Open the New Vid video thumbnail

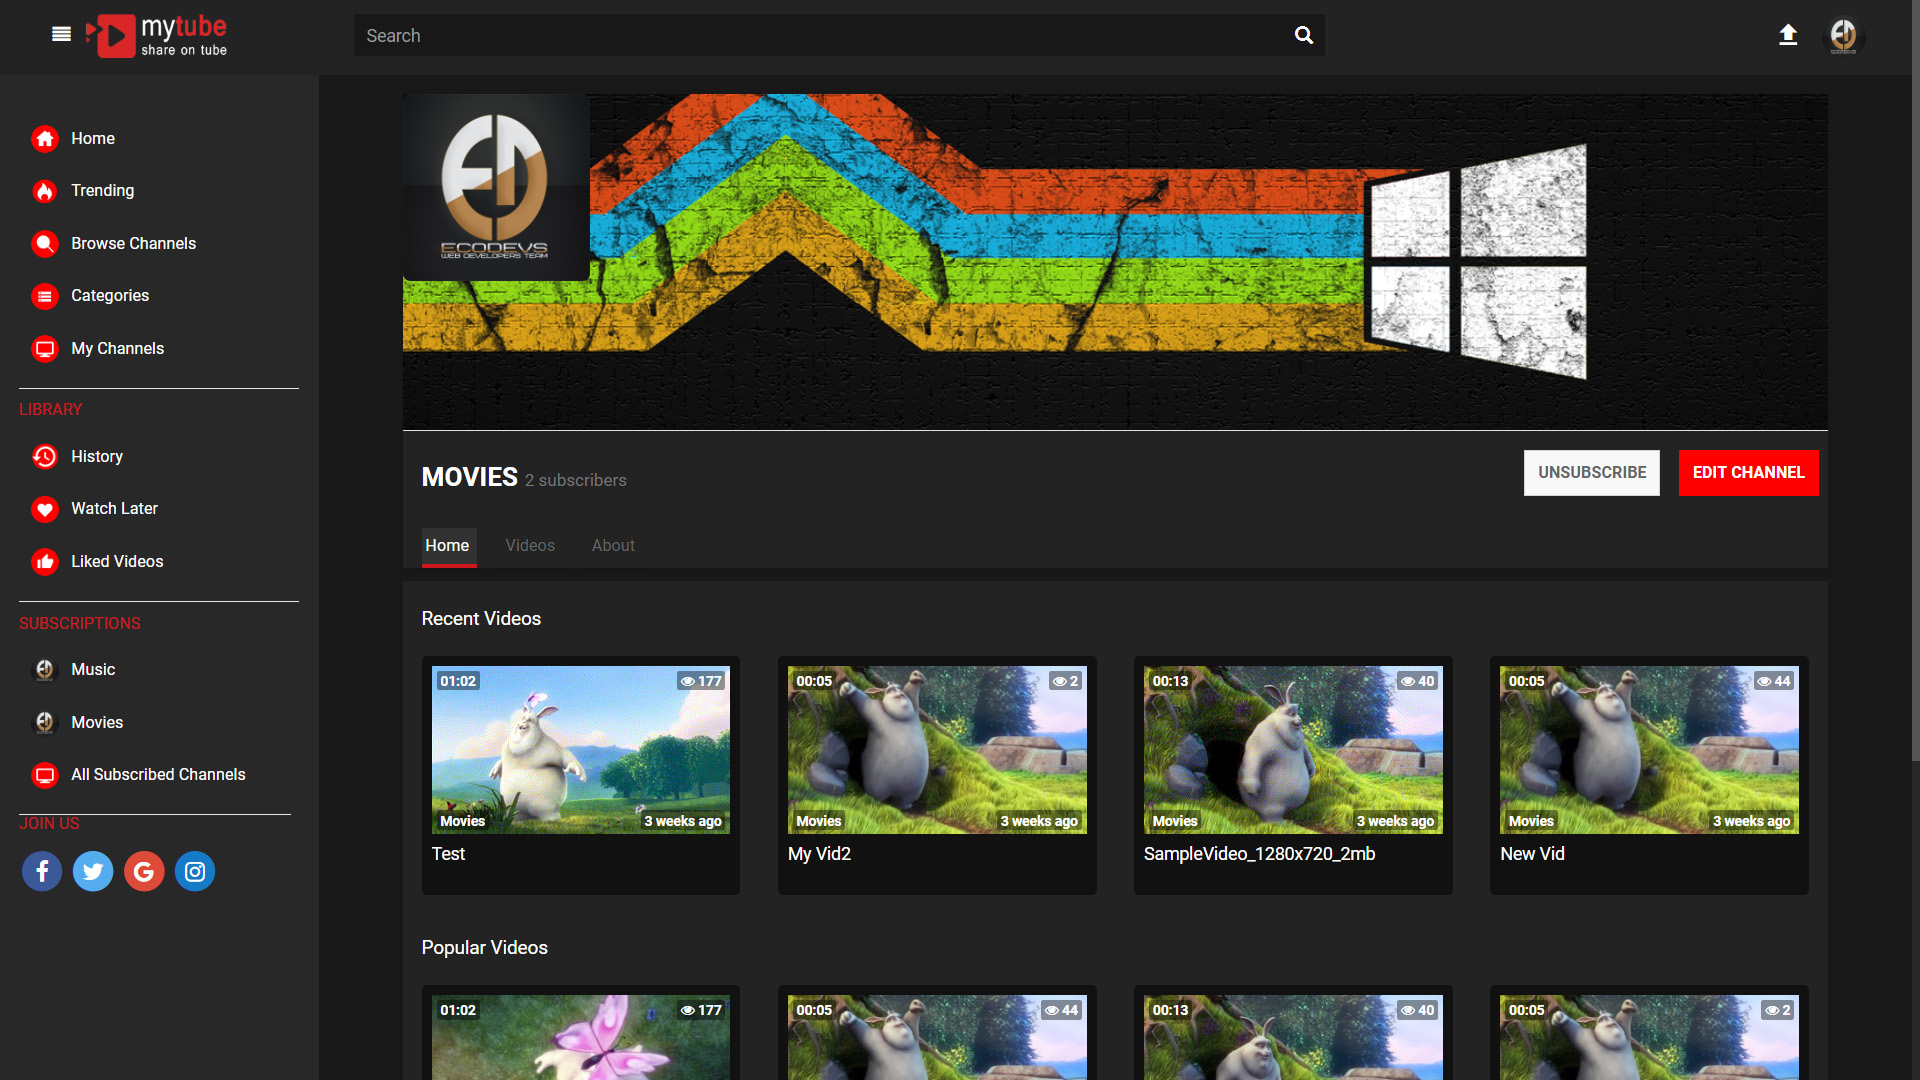click(1649, 750)
